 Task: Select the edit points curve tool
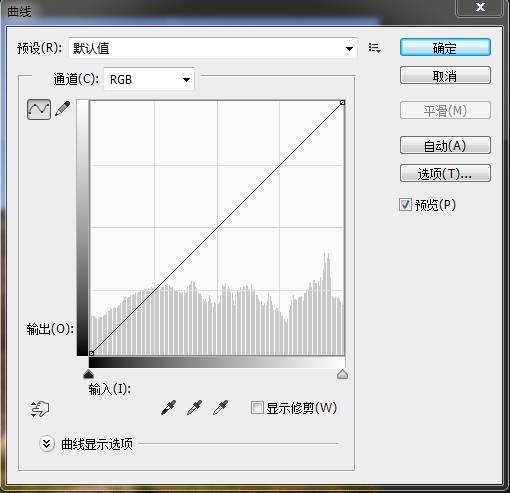pyautogui.click(x=39, y=109)
